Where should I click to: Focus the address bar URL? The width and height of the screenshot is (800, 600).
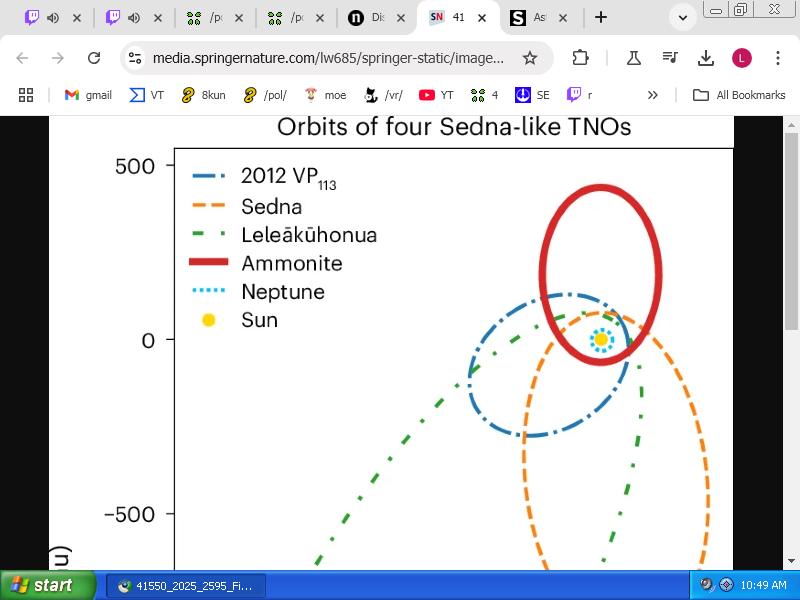[328, 58]
